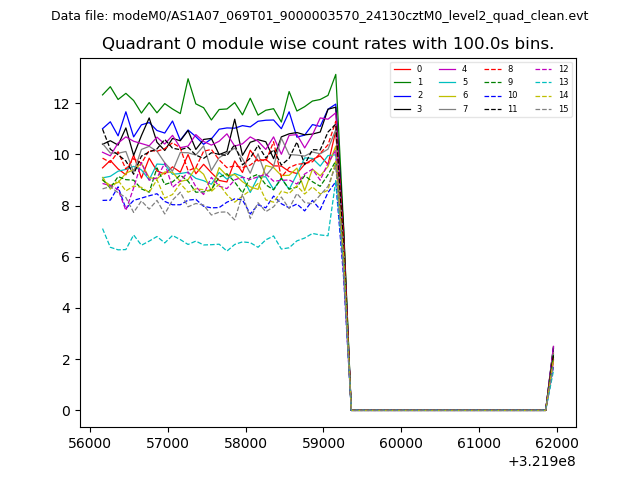Click the y-axis tick label 2
The height and width of the screenshot is (480, 640).
coord(67,359)
